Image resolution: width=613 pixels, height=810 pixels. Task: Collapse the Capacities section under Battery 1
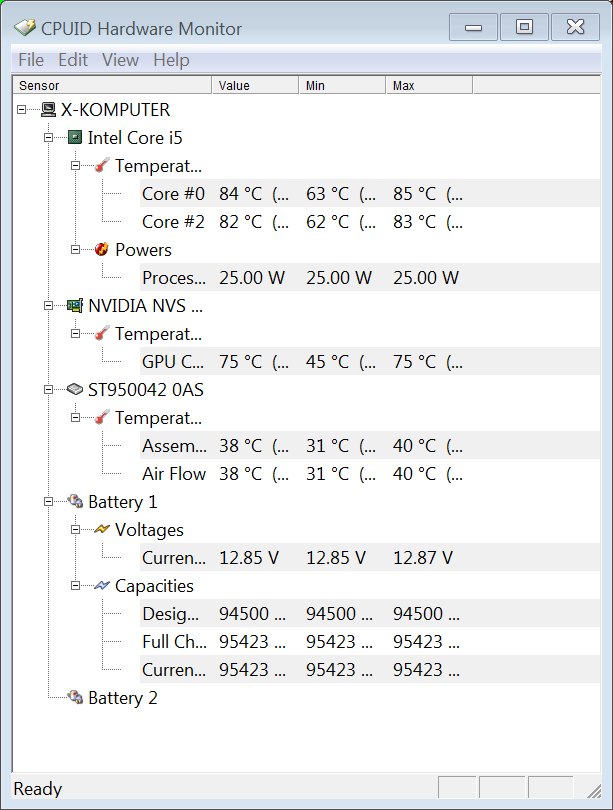click(x=75, y=585)
